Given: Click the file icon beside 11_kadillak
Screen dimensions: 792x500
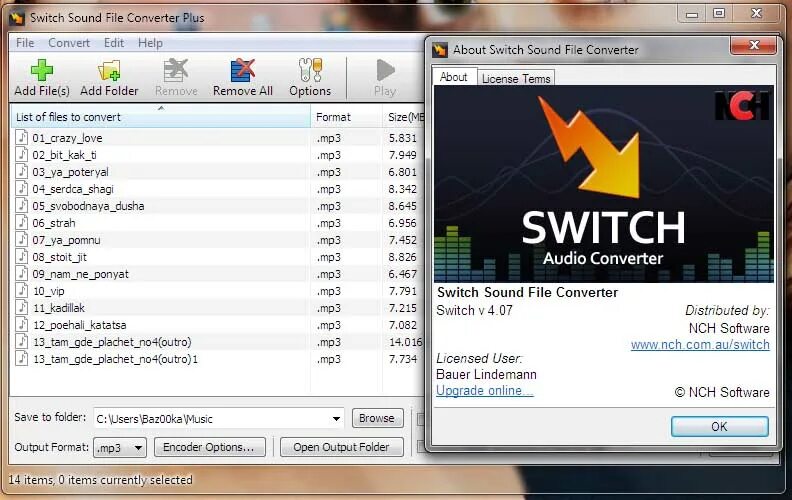Looking at the screenshot, I should pos(21,308).
